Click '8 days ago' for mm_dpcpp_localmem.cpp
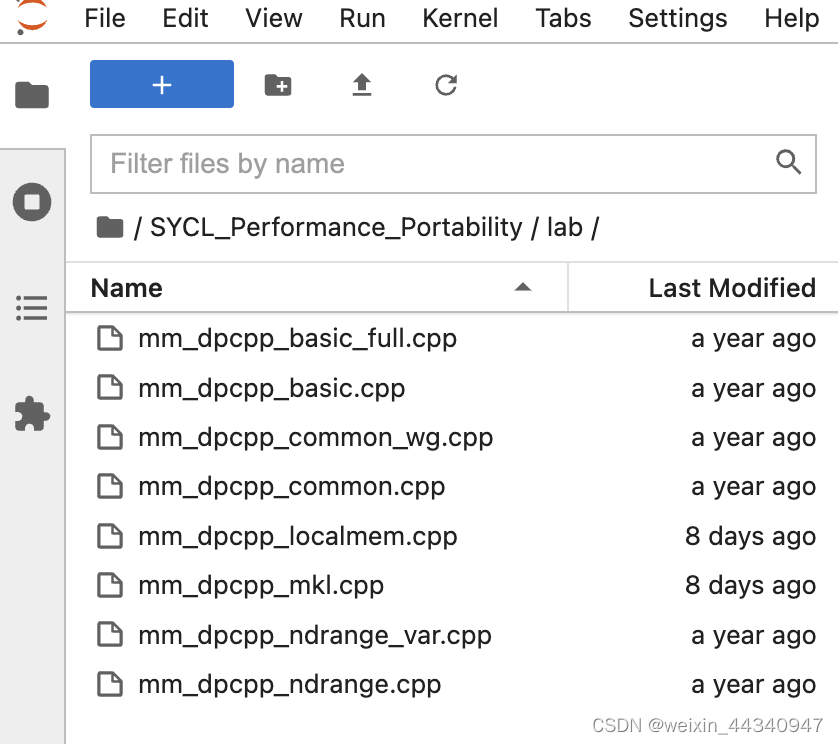Image resolution: width=838 pixels, height=744 pixels. coord(750,537)
